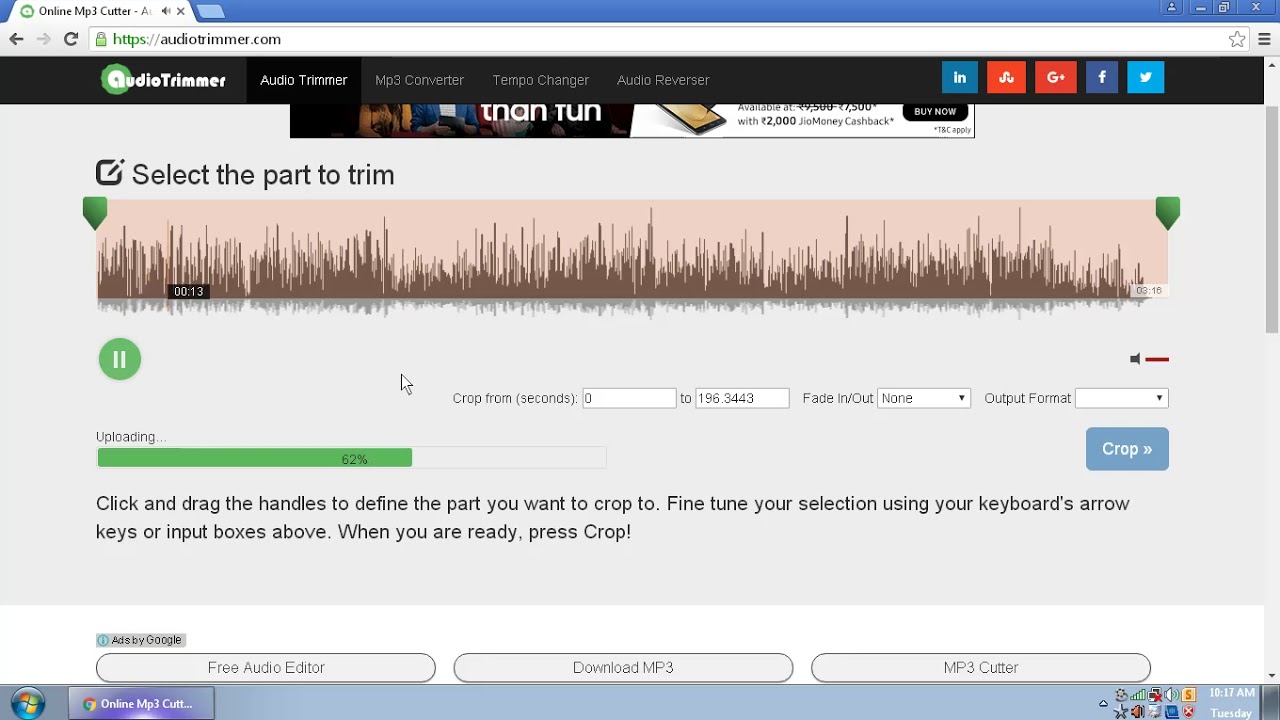The height and width of the screenshot is (720, 1280).
Task: Open a new browser tab
Action: coord(210,11)
